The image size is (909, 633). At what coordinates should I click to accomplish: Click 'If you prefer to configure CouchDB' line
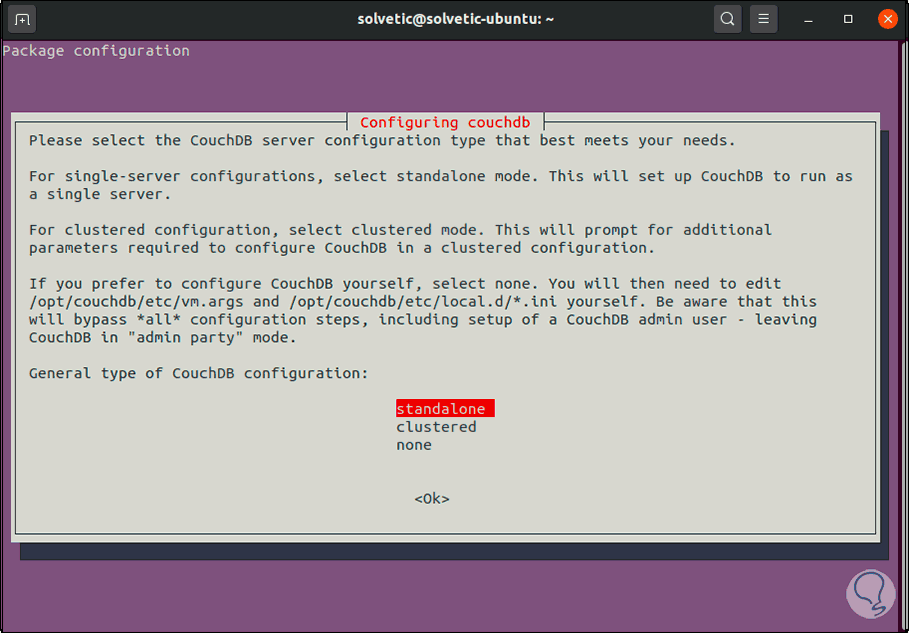[405, 283]
